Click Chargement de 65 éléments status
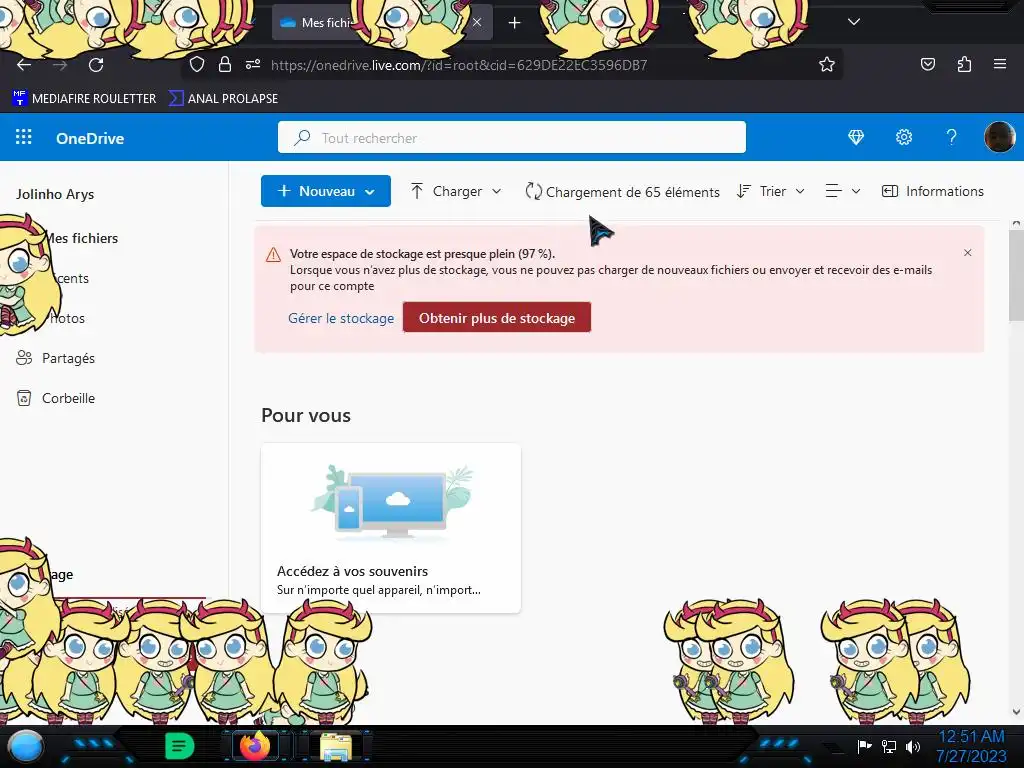The image size is (1024, 768). point(622,191)
